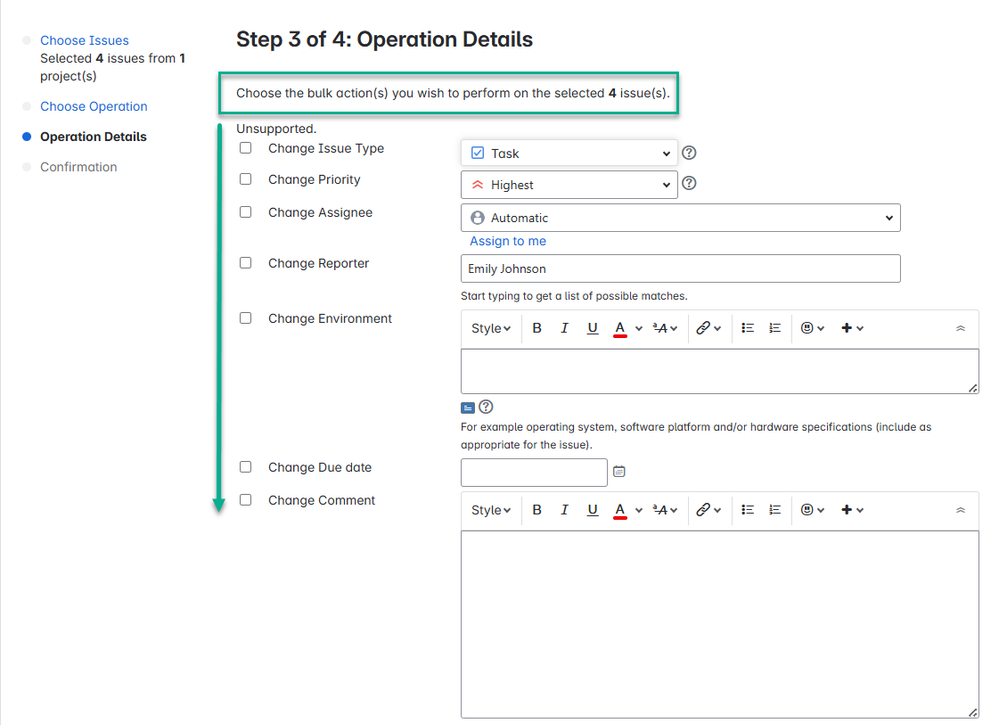Collapse the Comment editor toolbar
The image size is (999, 725).
click(961, 510)
